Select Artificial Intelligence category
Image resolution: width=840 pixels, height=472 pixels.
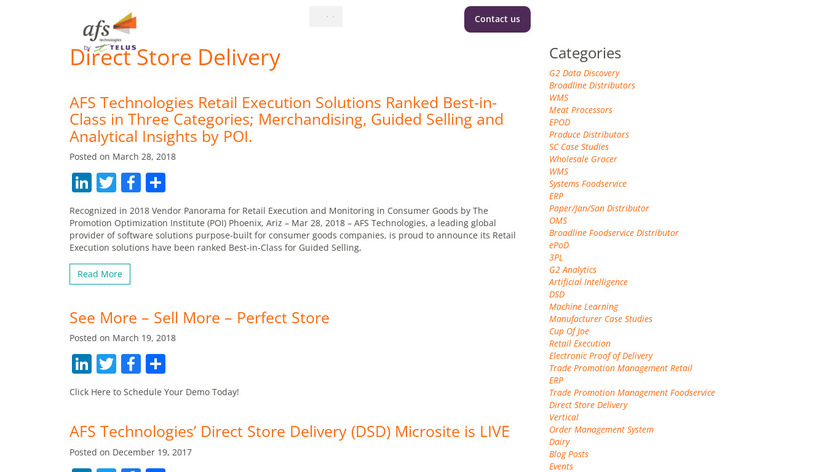(588, 282)
